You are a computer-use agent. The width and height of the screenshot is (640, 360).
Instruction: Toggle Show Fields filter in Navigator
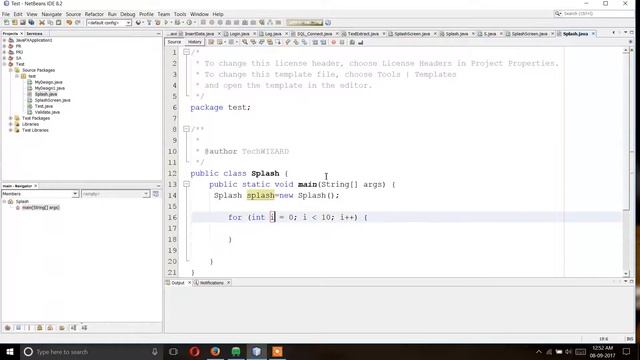(x=18, y=328)
